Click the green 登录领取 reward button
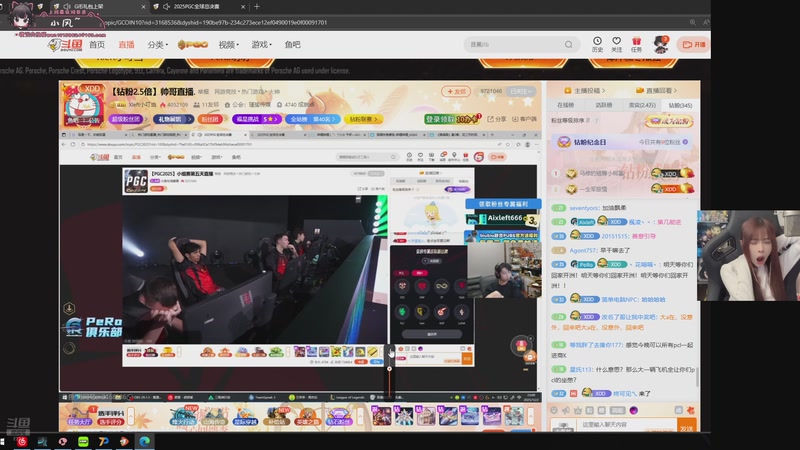800x450 pixels. [452, 119]
